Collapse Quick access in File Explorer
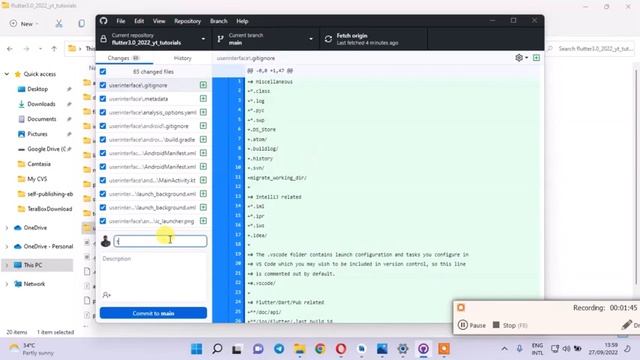Viewport: 640px width, 360px height. click(x=7, y=74)
